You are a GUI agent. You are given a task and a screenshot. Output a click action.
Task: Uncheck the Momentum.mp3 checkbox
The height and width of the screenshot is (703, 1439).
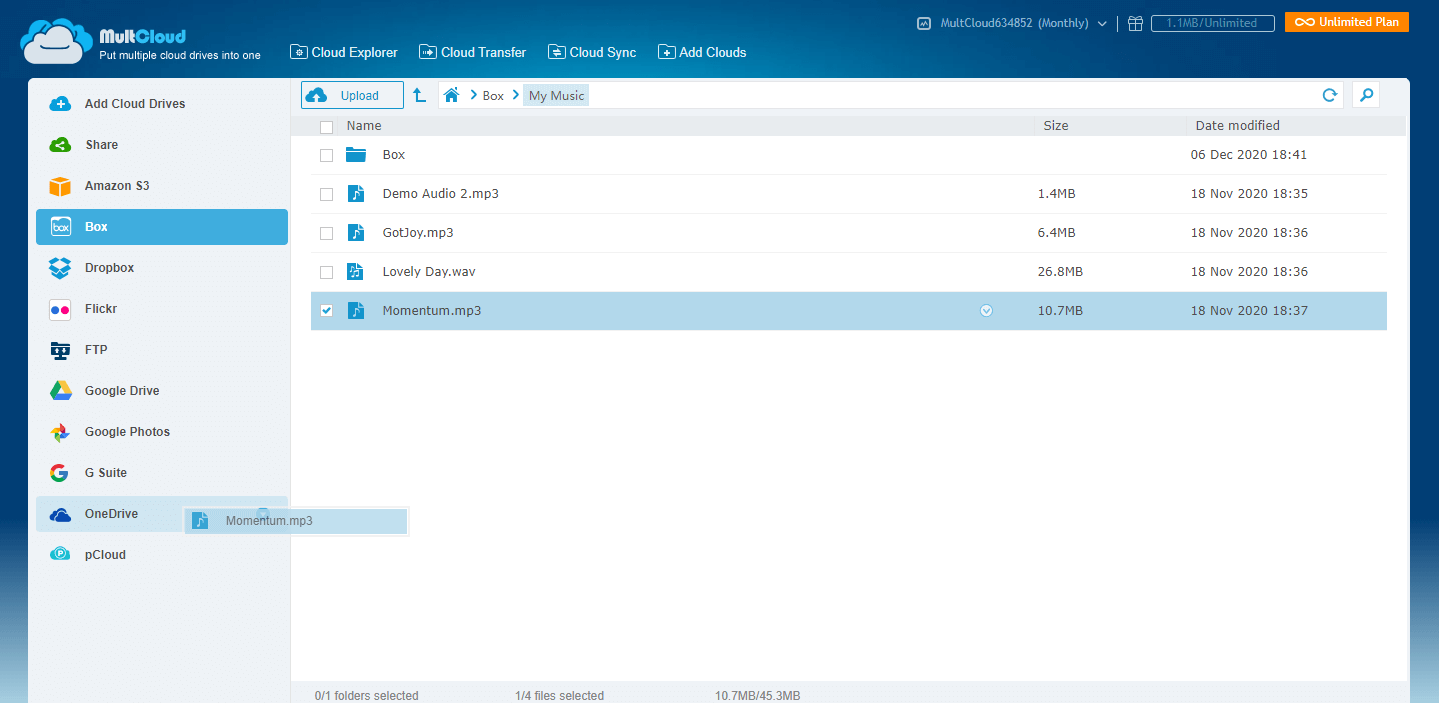pos(326,311)
